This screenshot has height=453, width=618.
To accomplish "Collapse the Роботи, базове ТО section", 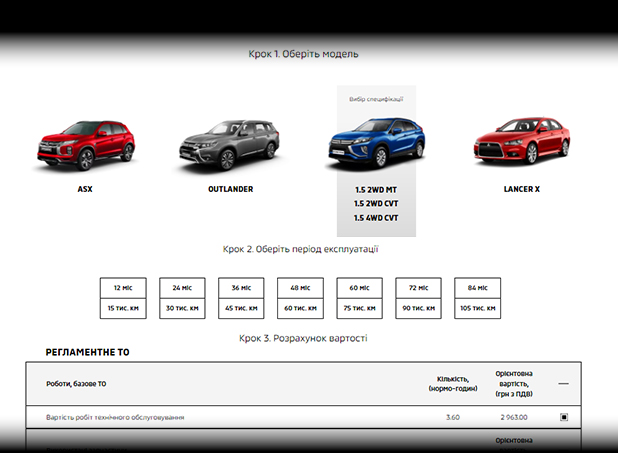I will click(564, 384).
